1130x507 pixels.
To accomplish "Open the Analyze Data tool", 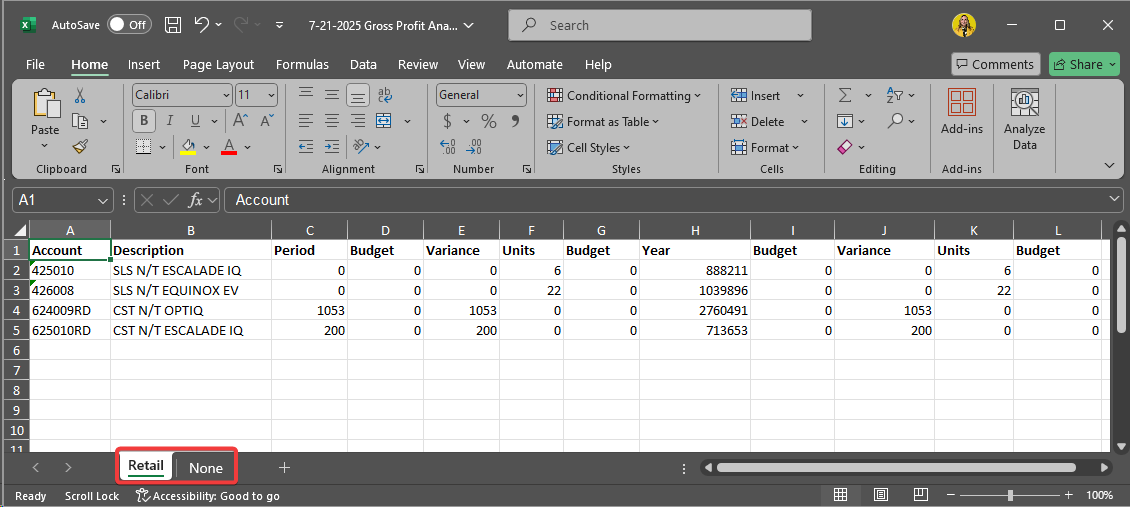I will pos(1024,119).
